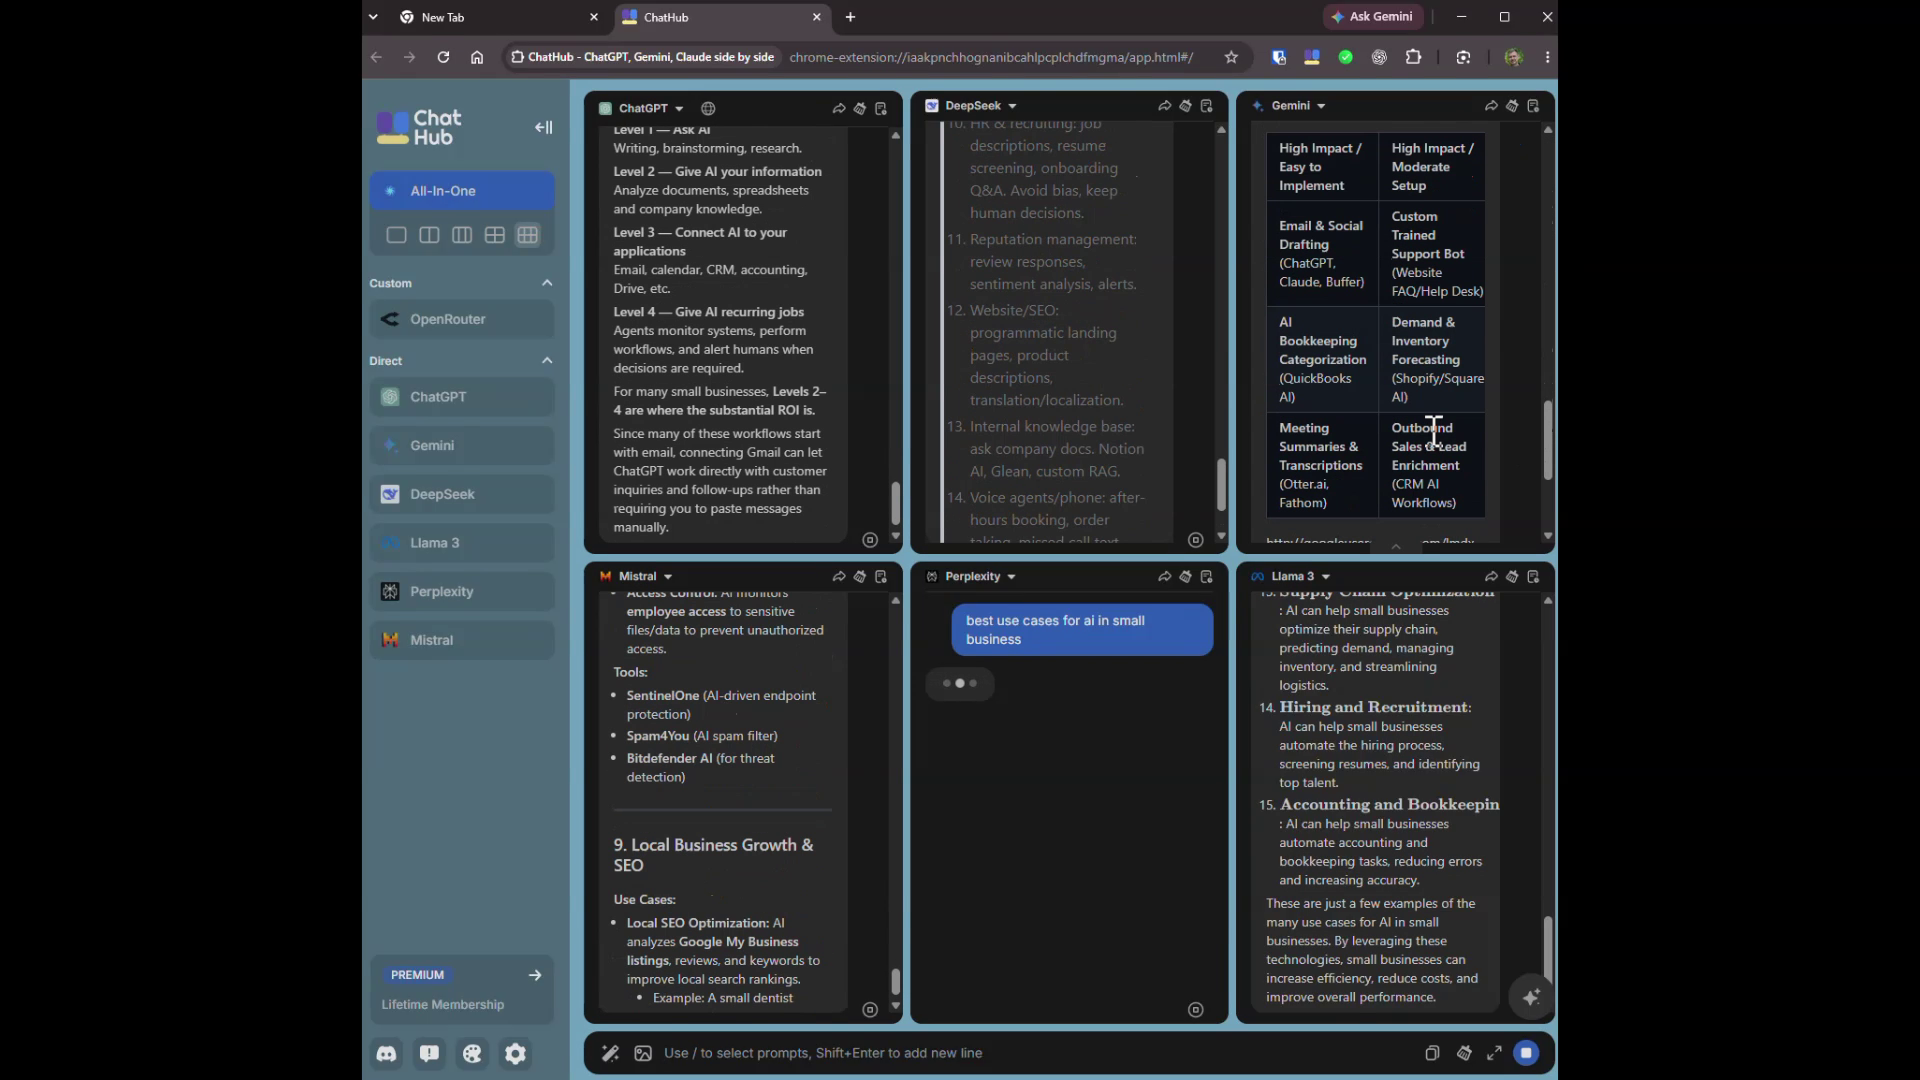Select the two-column layout
Screen dimensions: 1920x1080
click(x=429, y=235)
